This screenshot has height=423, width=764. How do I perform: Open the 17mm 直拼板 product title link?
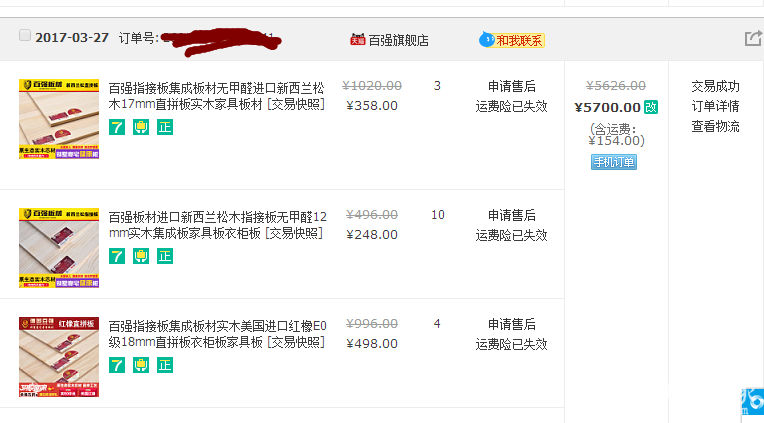[217, 95]
